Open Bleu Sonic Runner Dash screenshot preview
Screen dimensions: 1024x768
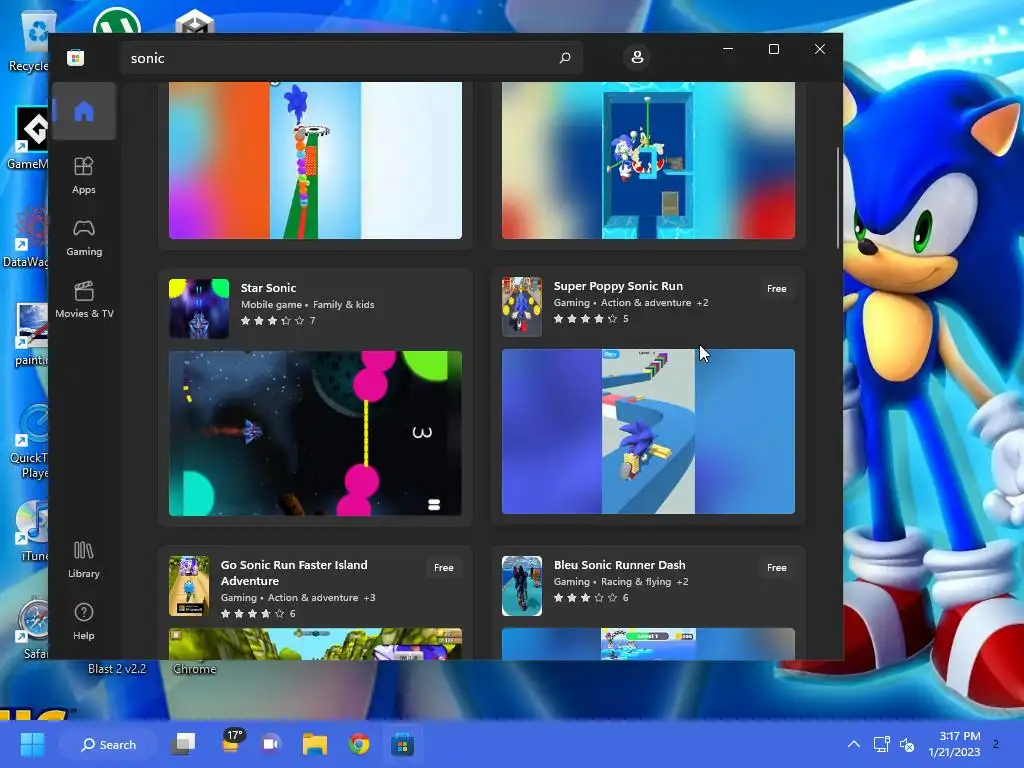(x=648, y=644)
